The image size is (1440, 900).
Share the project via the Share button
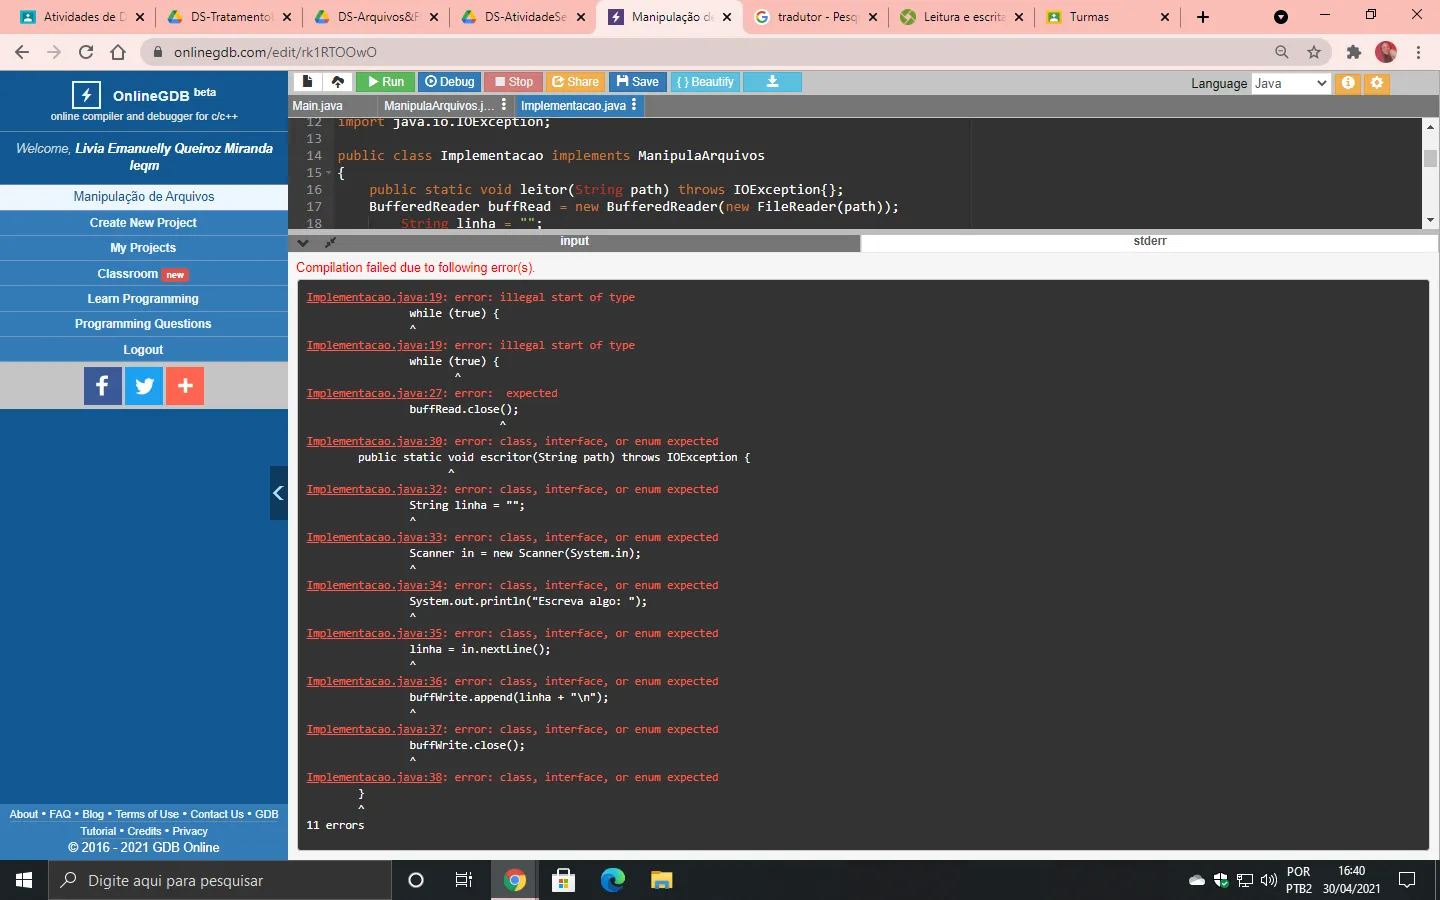click(x=576, y=82)
